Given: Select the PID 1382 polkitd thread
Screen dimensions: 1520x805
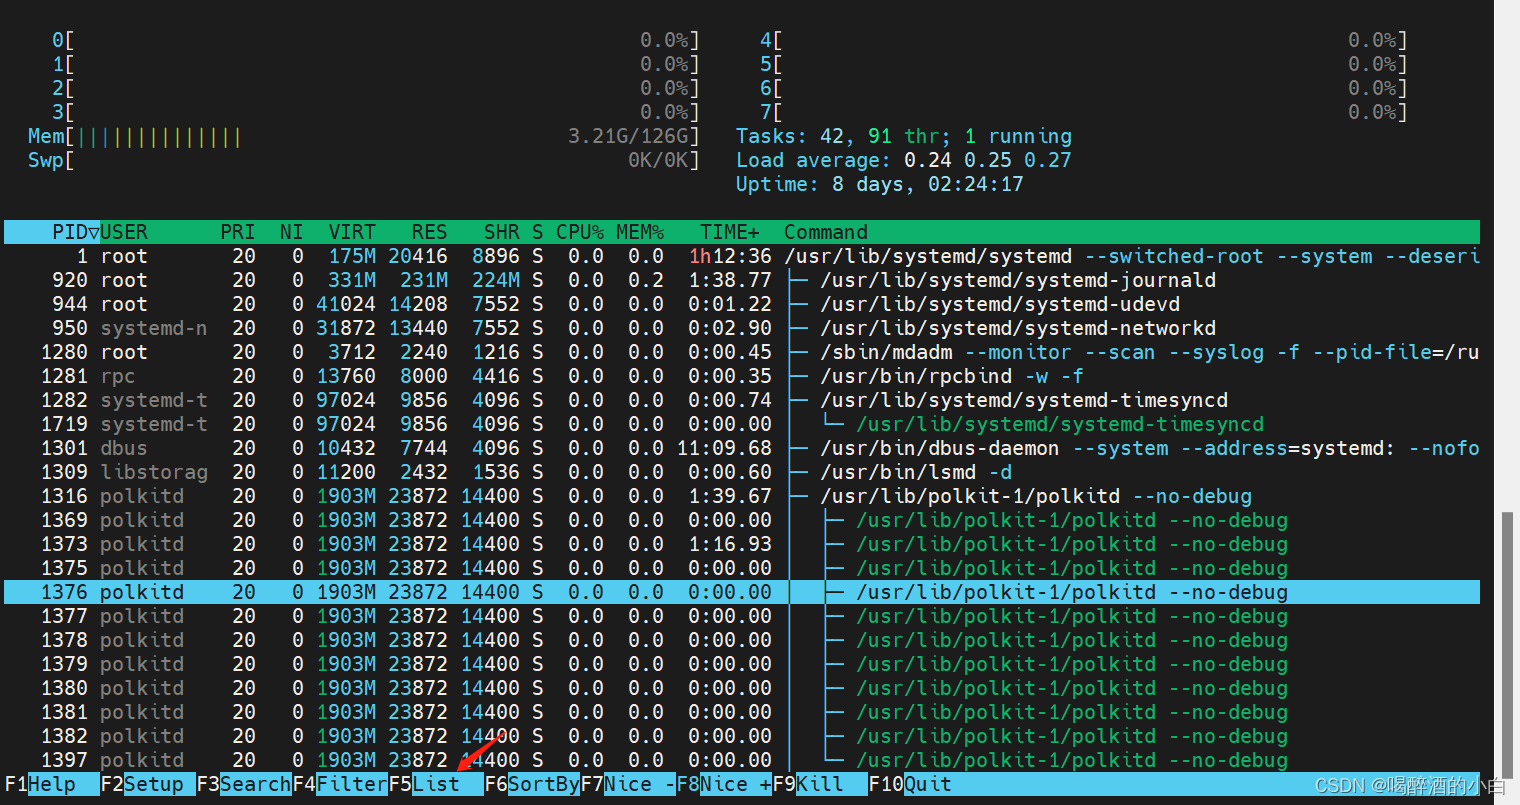Looking at the screenshot, I should tap(742, 736).
